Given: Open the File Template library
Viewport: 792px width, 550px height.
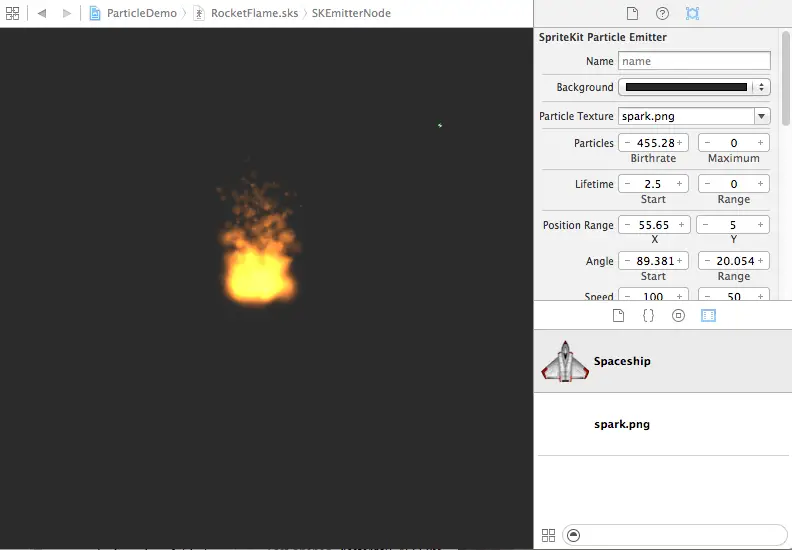Looking at the screenshot, I should coord(618,315).
